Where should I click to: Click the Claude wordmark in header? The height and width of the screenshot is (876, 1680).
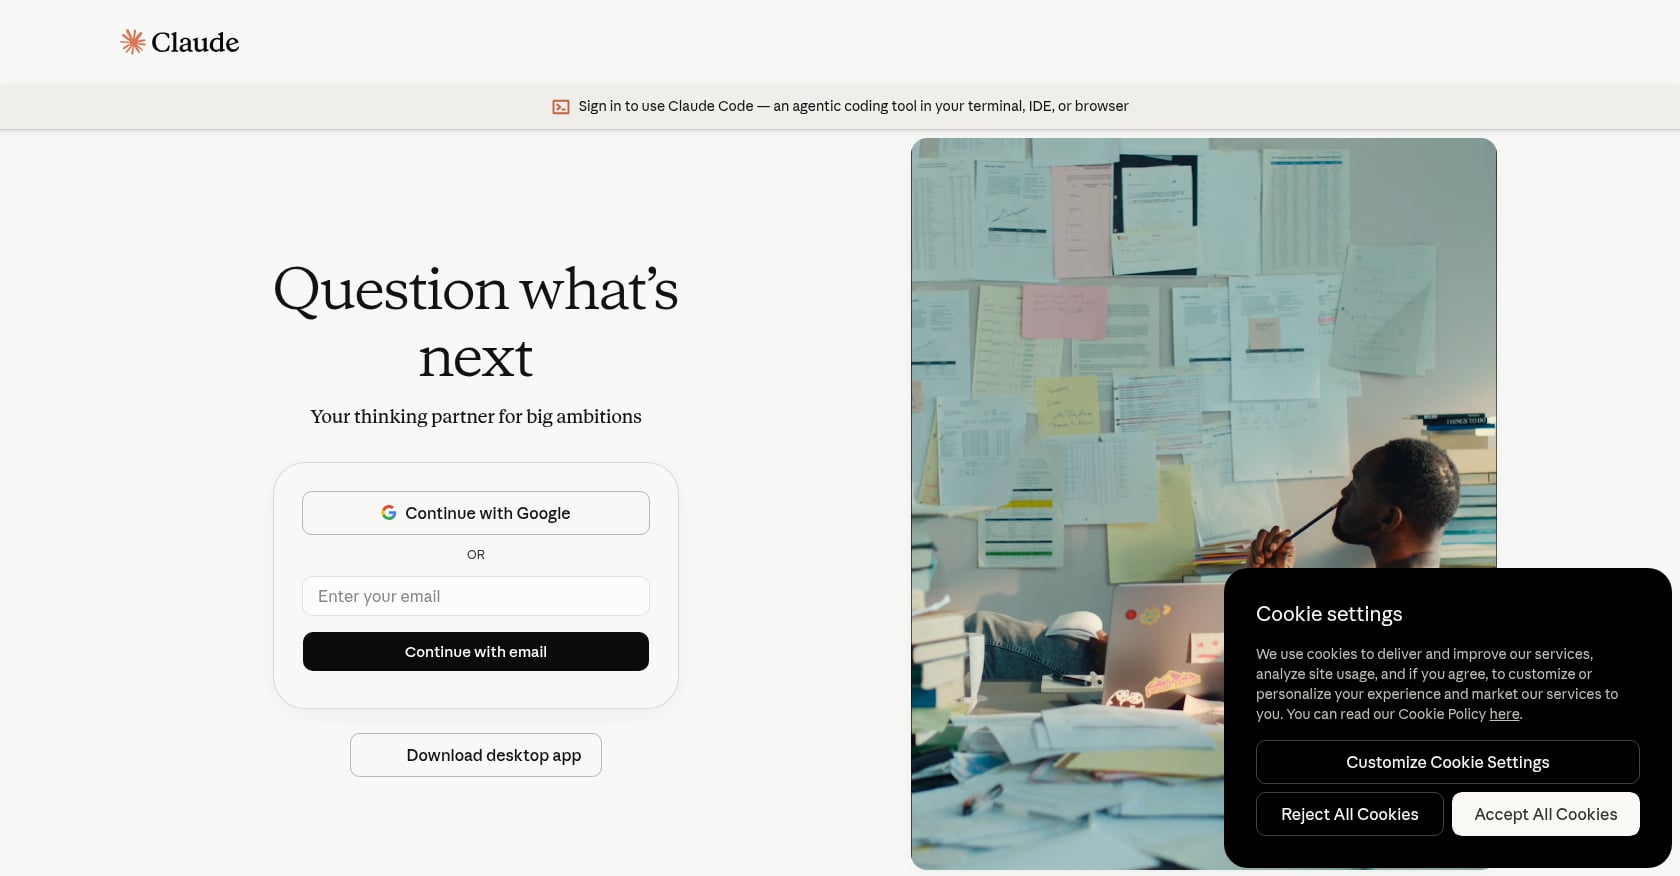tap(195, 42)
